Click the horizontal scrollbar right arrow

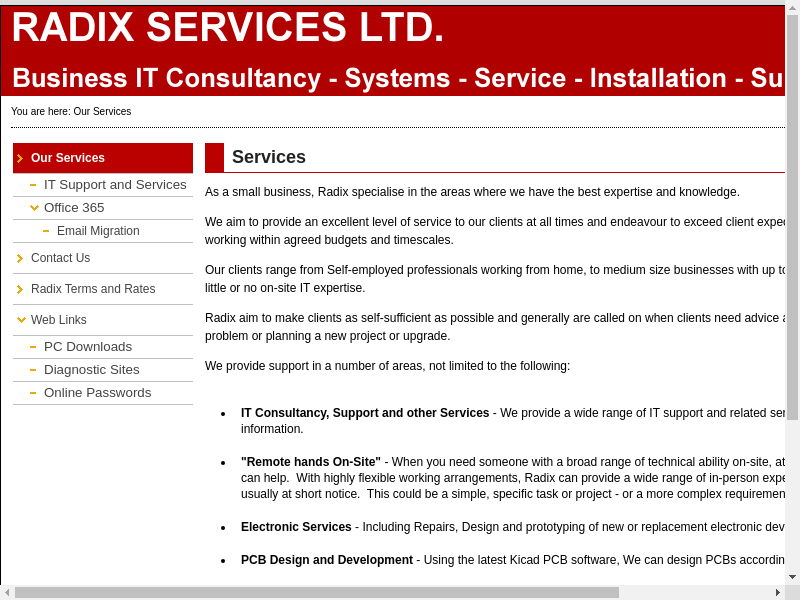click(x=778, y=592)
